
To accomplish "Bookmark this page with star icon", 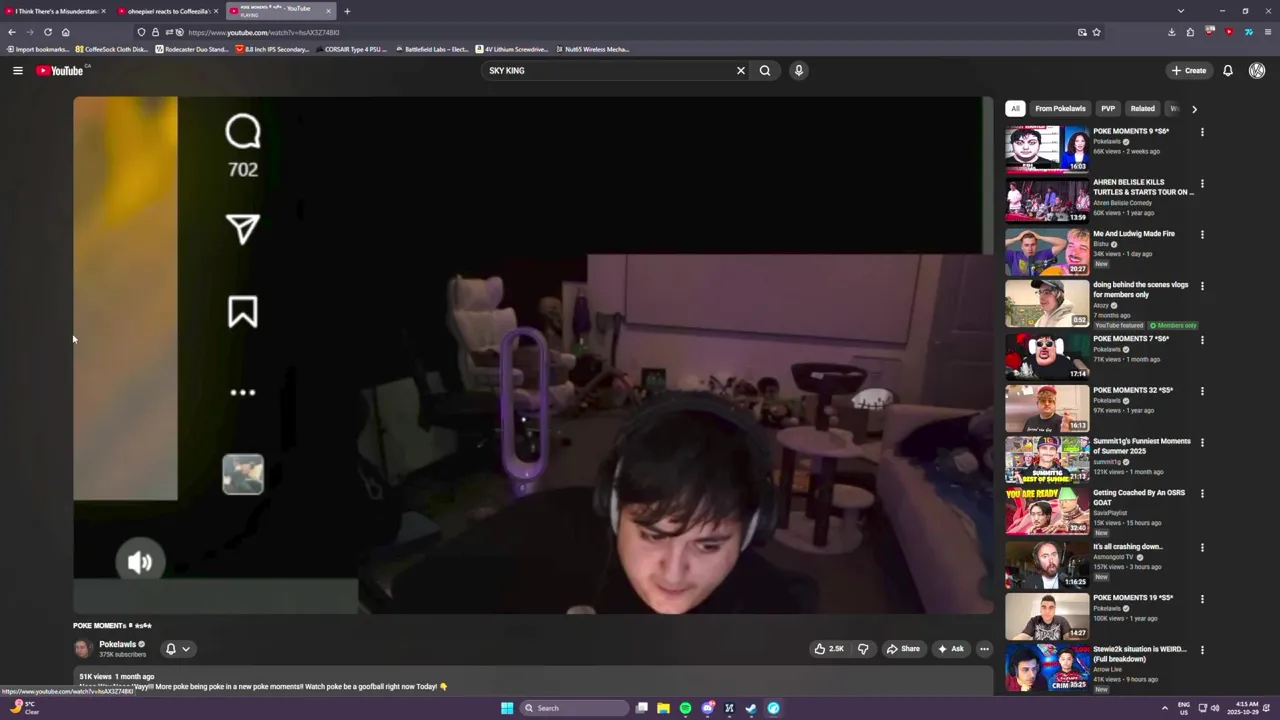I will 1097,32.
